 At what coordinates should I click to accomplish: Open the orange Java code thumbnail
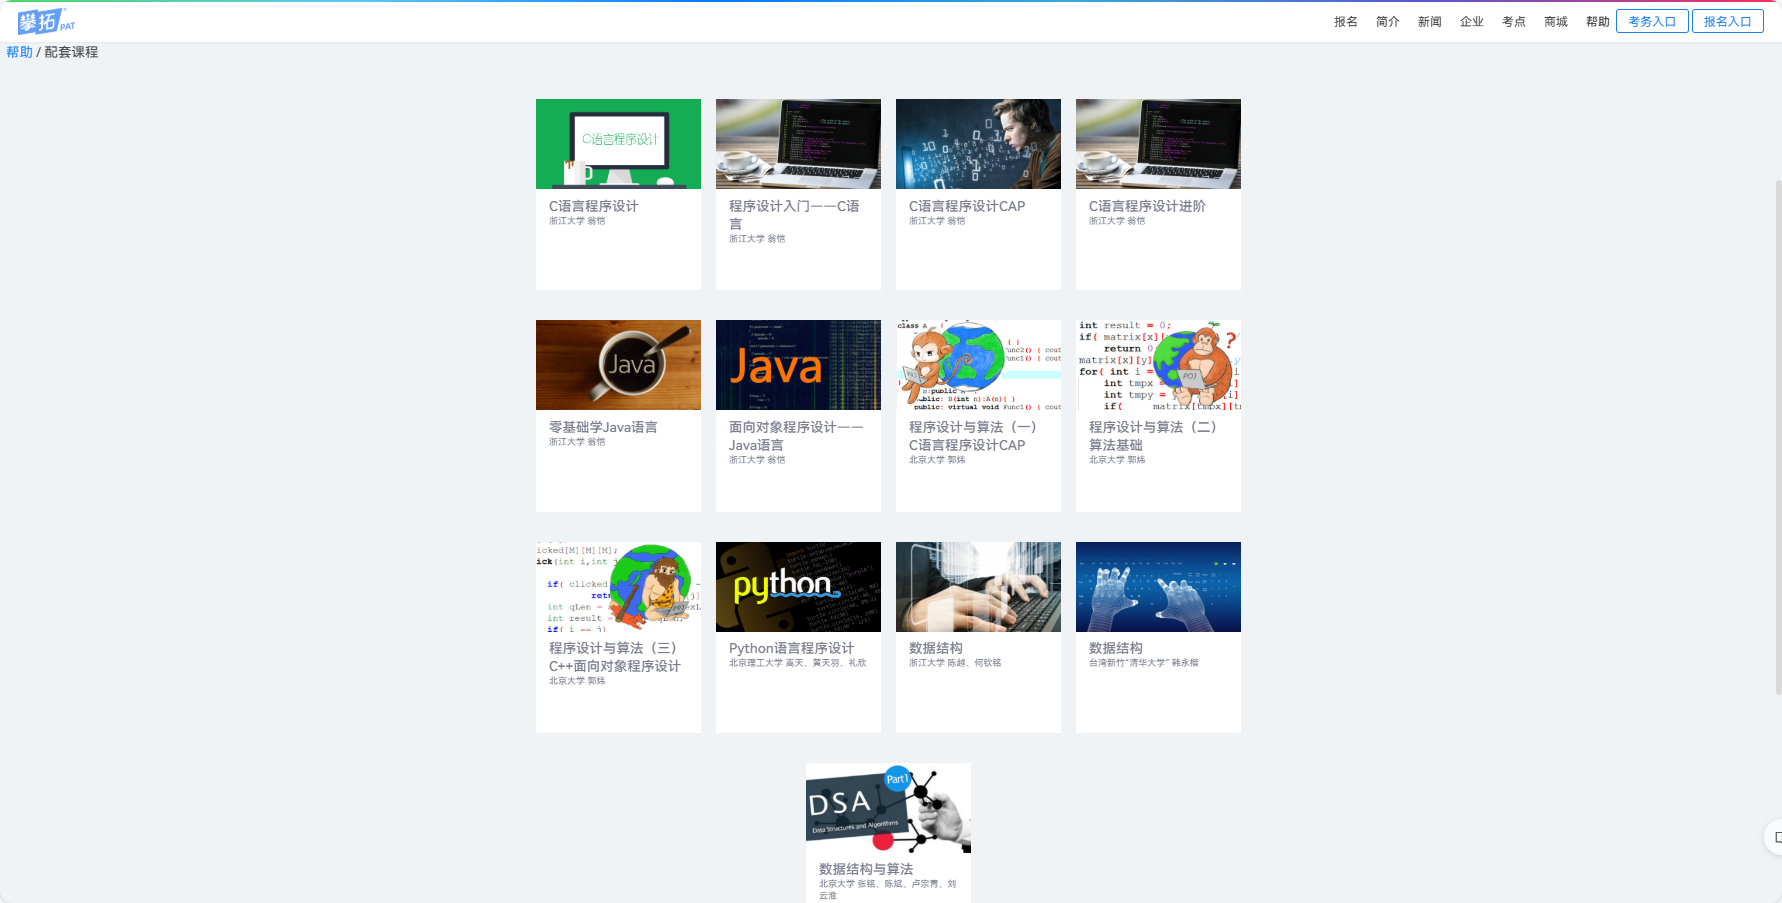(798, 365)
